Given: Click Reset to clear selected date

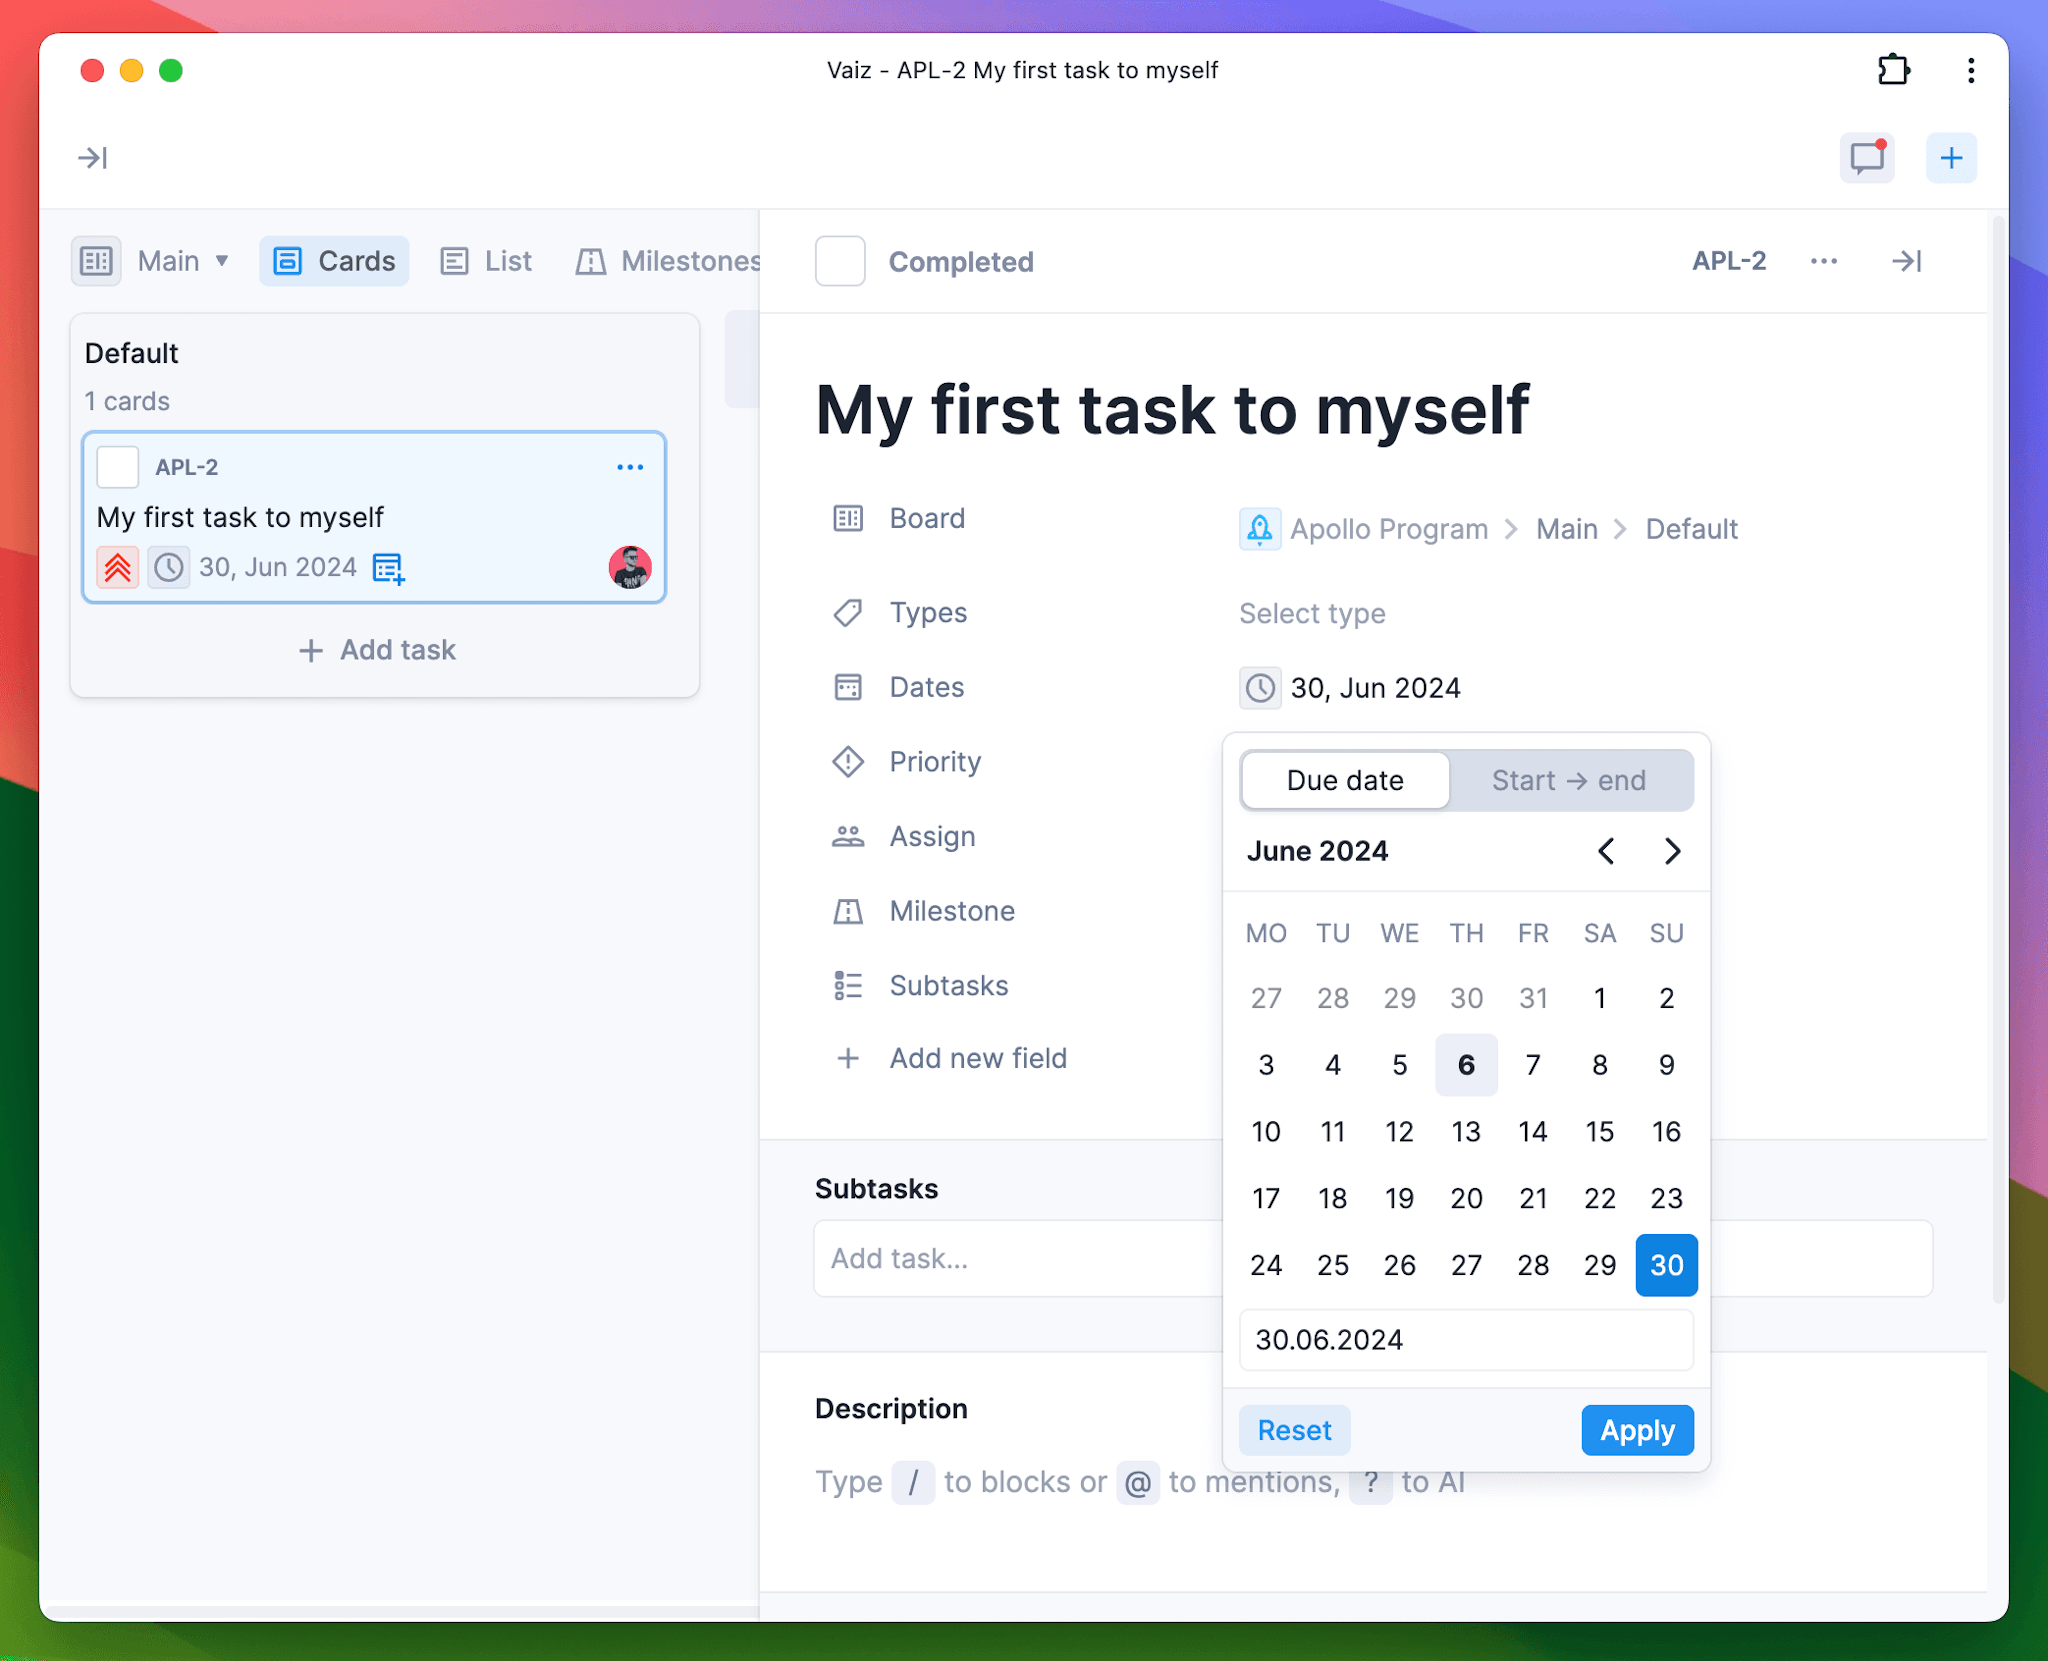Looking at the screenshot, I should pos(1294,1430).
